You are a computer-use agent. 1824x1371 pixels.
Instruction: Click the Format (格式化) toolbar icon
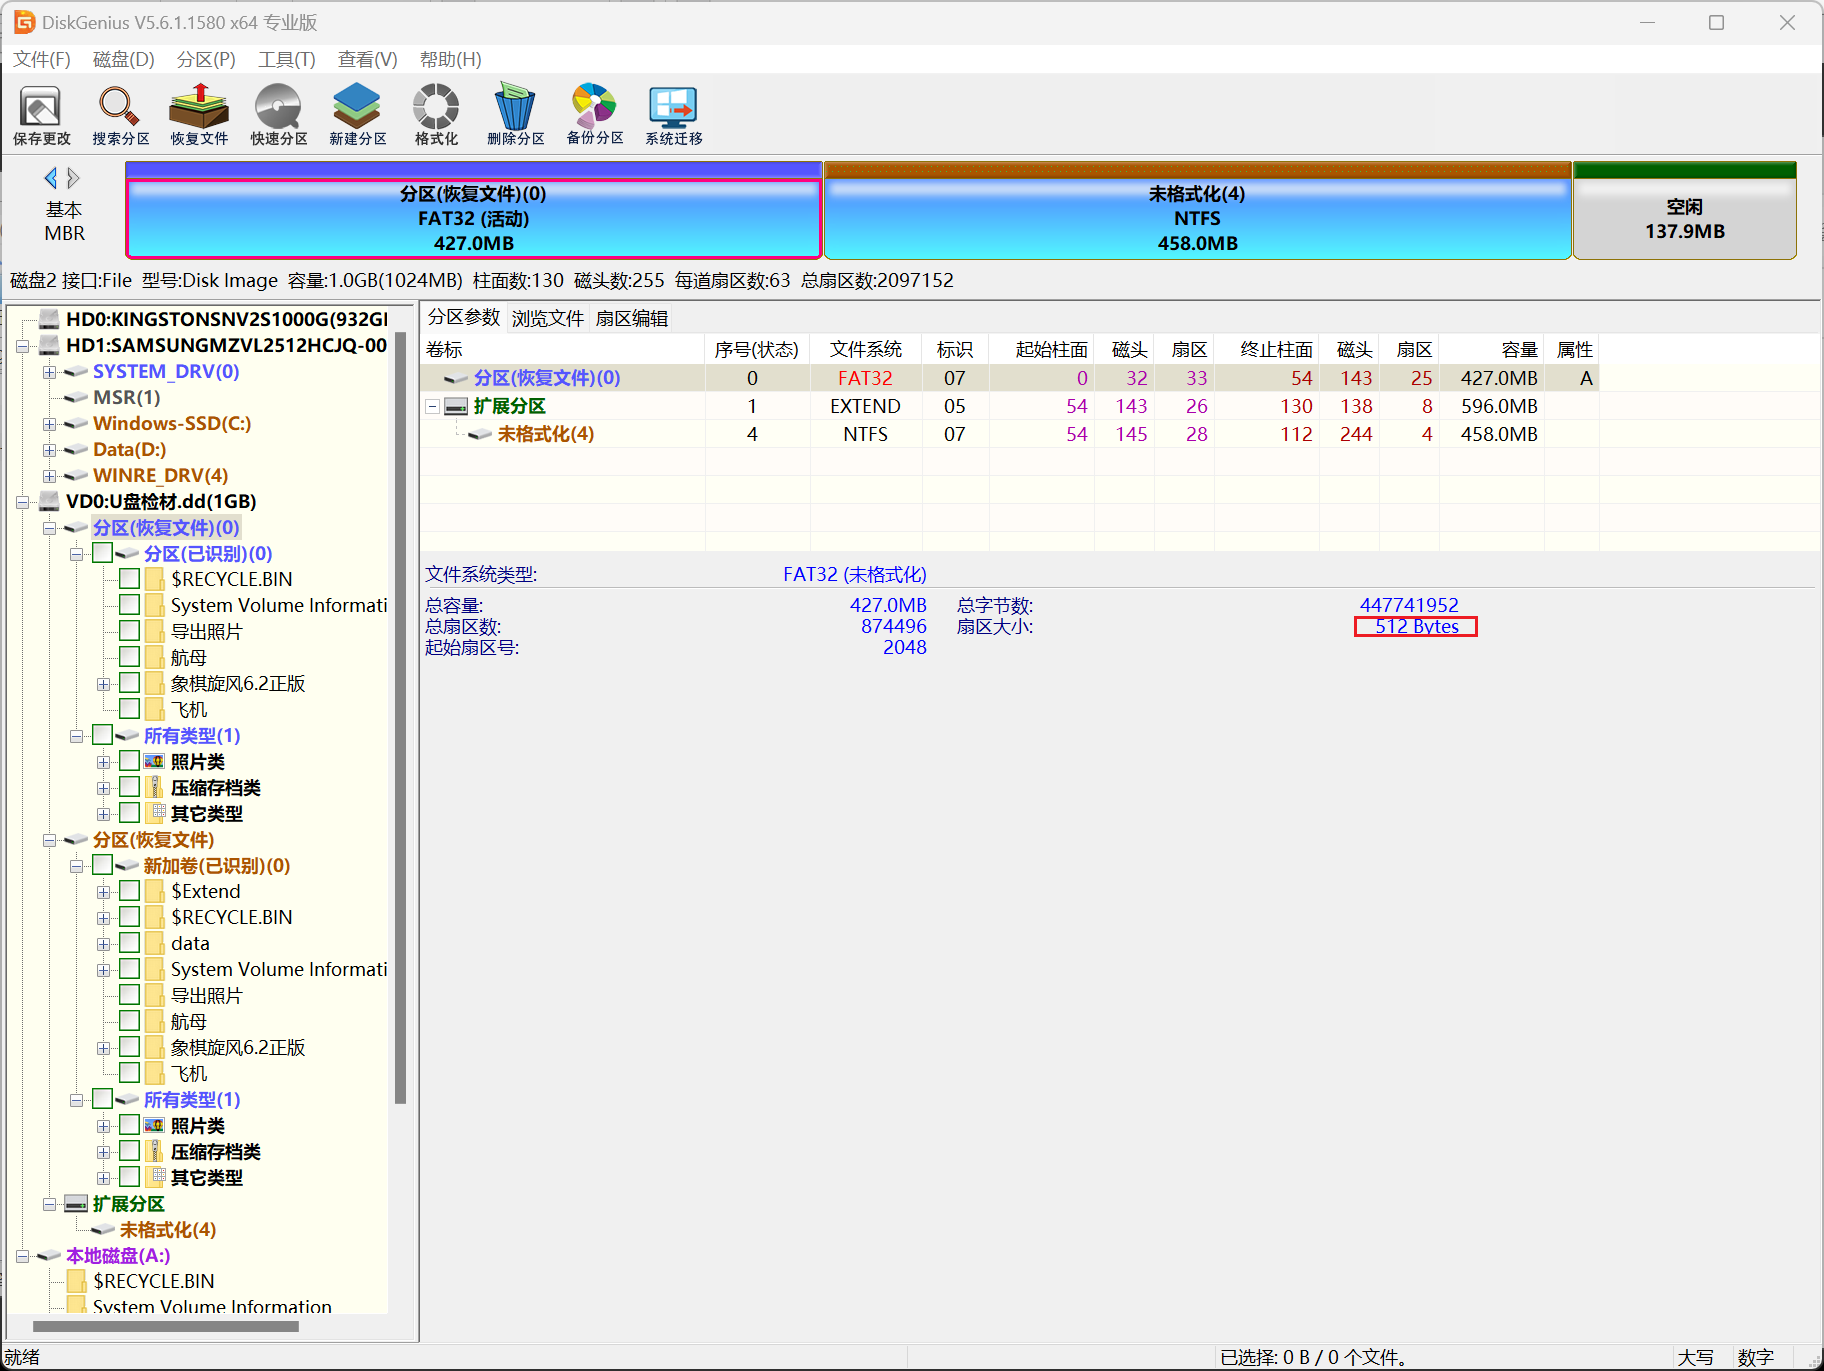[436, 115]
